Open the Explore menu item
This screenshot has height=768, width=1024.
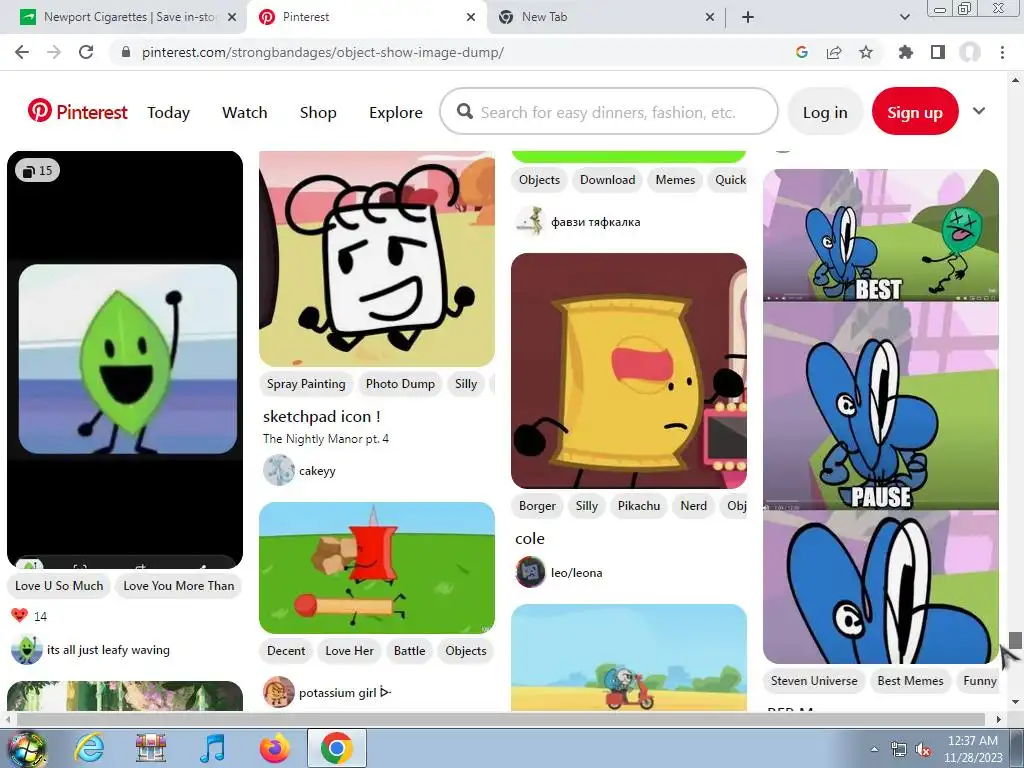[x=396, y=112]
